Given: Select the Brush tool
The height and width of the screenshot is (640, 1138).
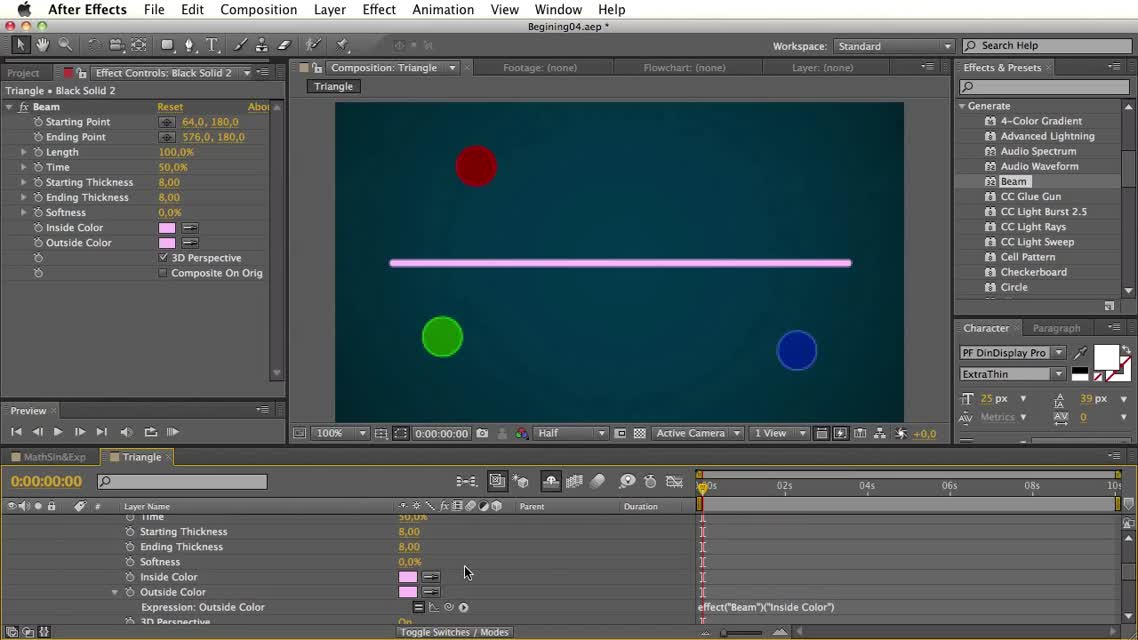Looking at the screenshot, I should (240, 45).
